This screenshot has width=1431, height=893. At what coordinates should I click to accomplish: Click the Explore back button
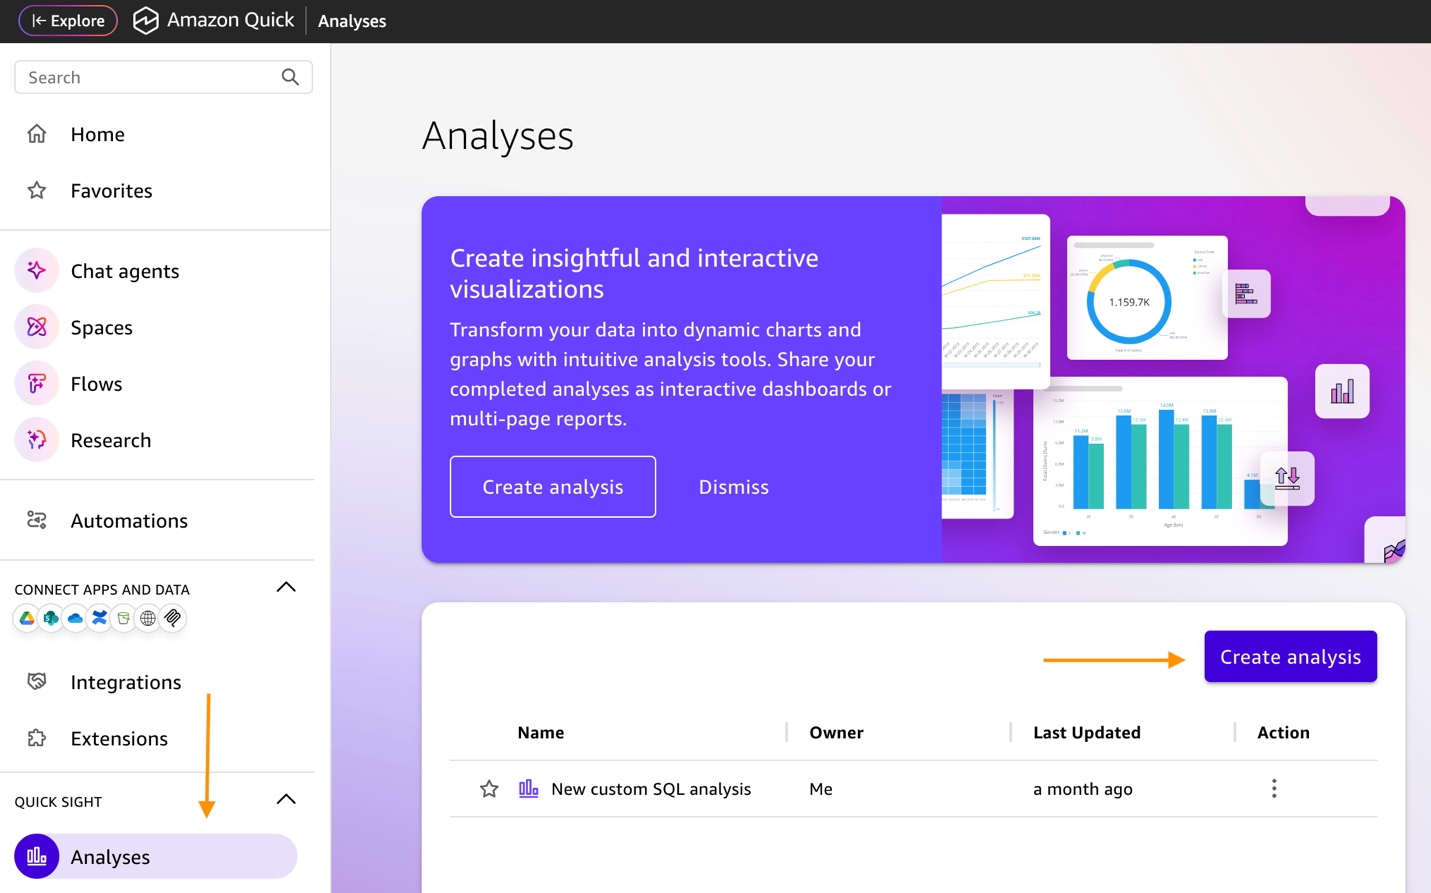(68, 20)
